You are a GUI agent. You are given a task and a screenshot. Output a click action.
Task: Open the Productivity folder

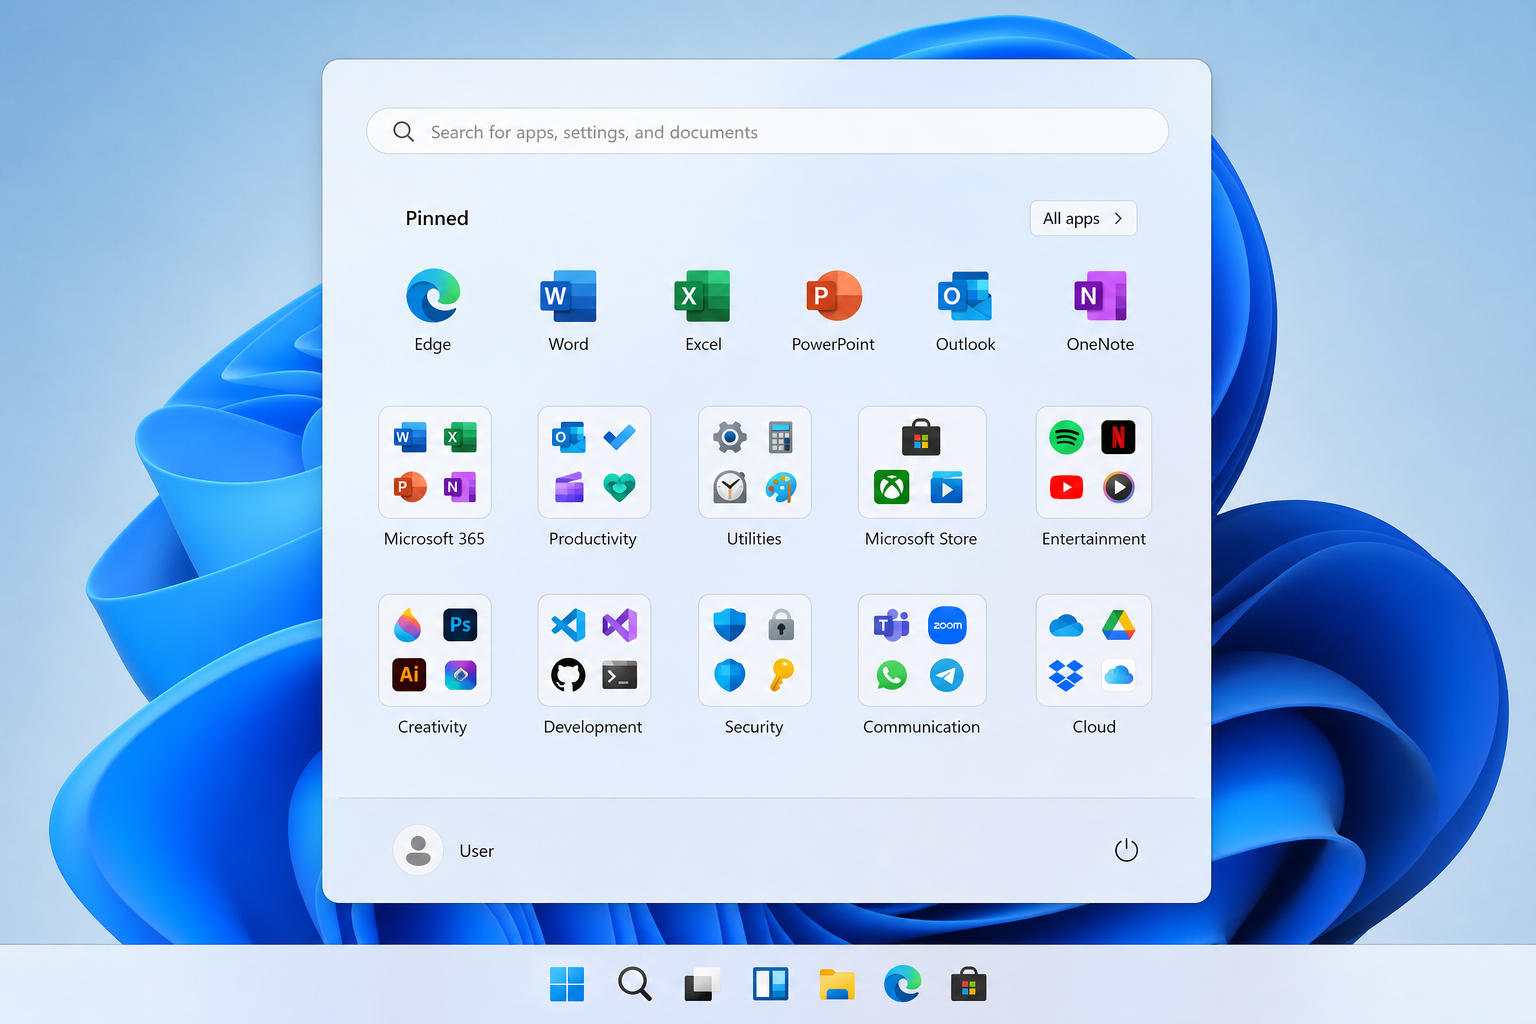coord(594,462)
